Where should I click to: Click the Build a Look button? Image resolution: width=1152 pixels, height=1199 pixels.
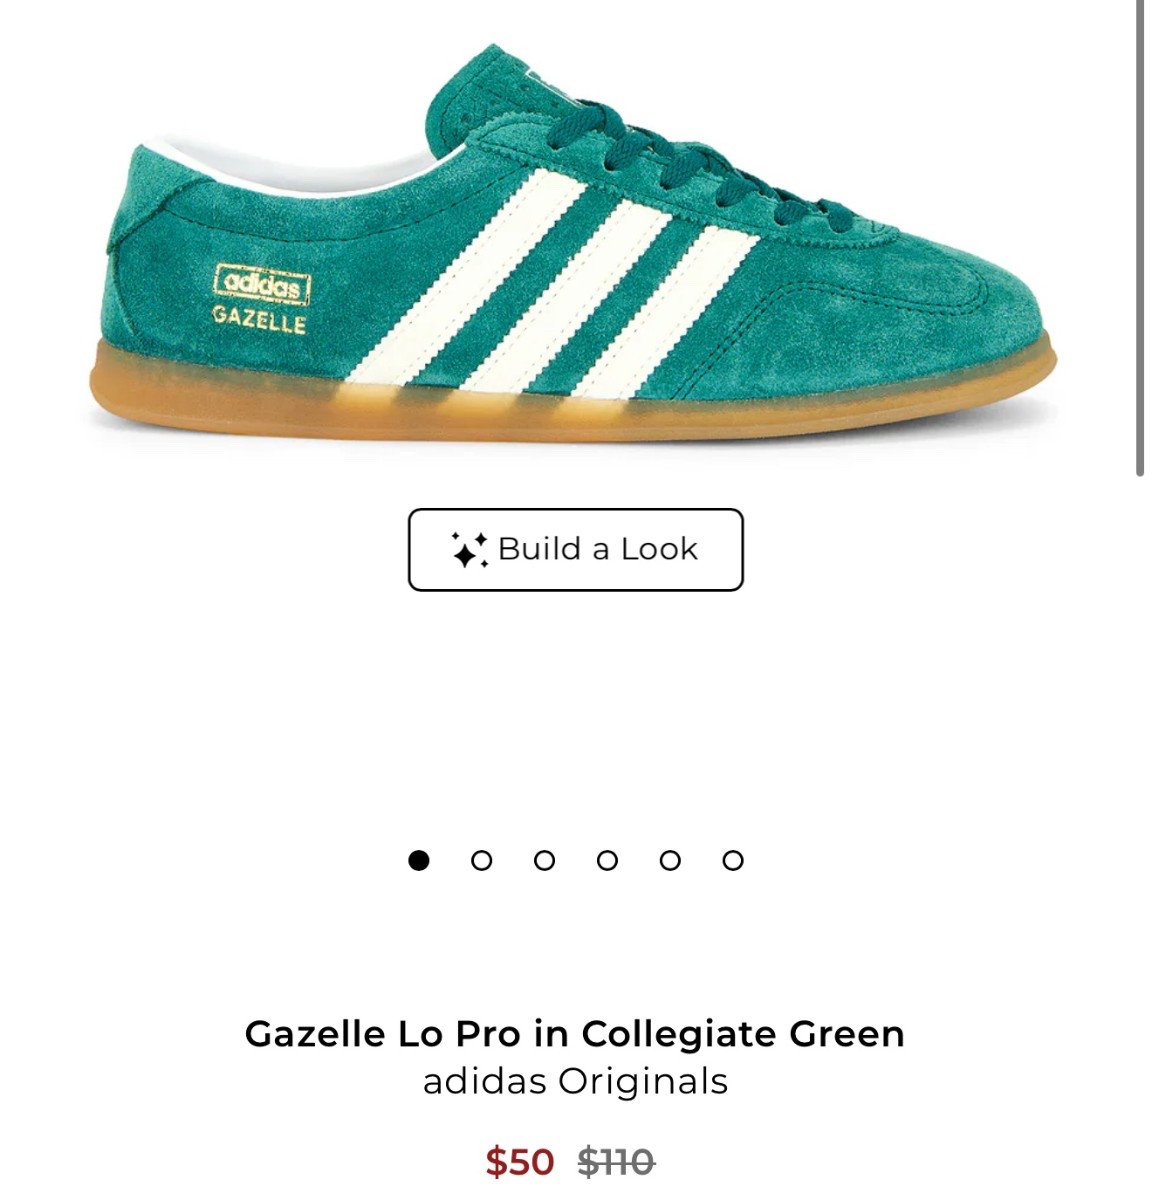575,549
